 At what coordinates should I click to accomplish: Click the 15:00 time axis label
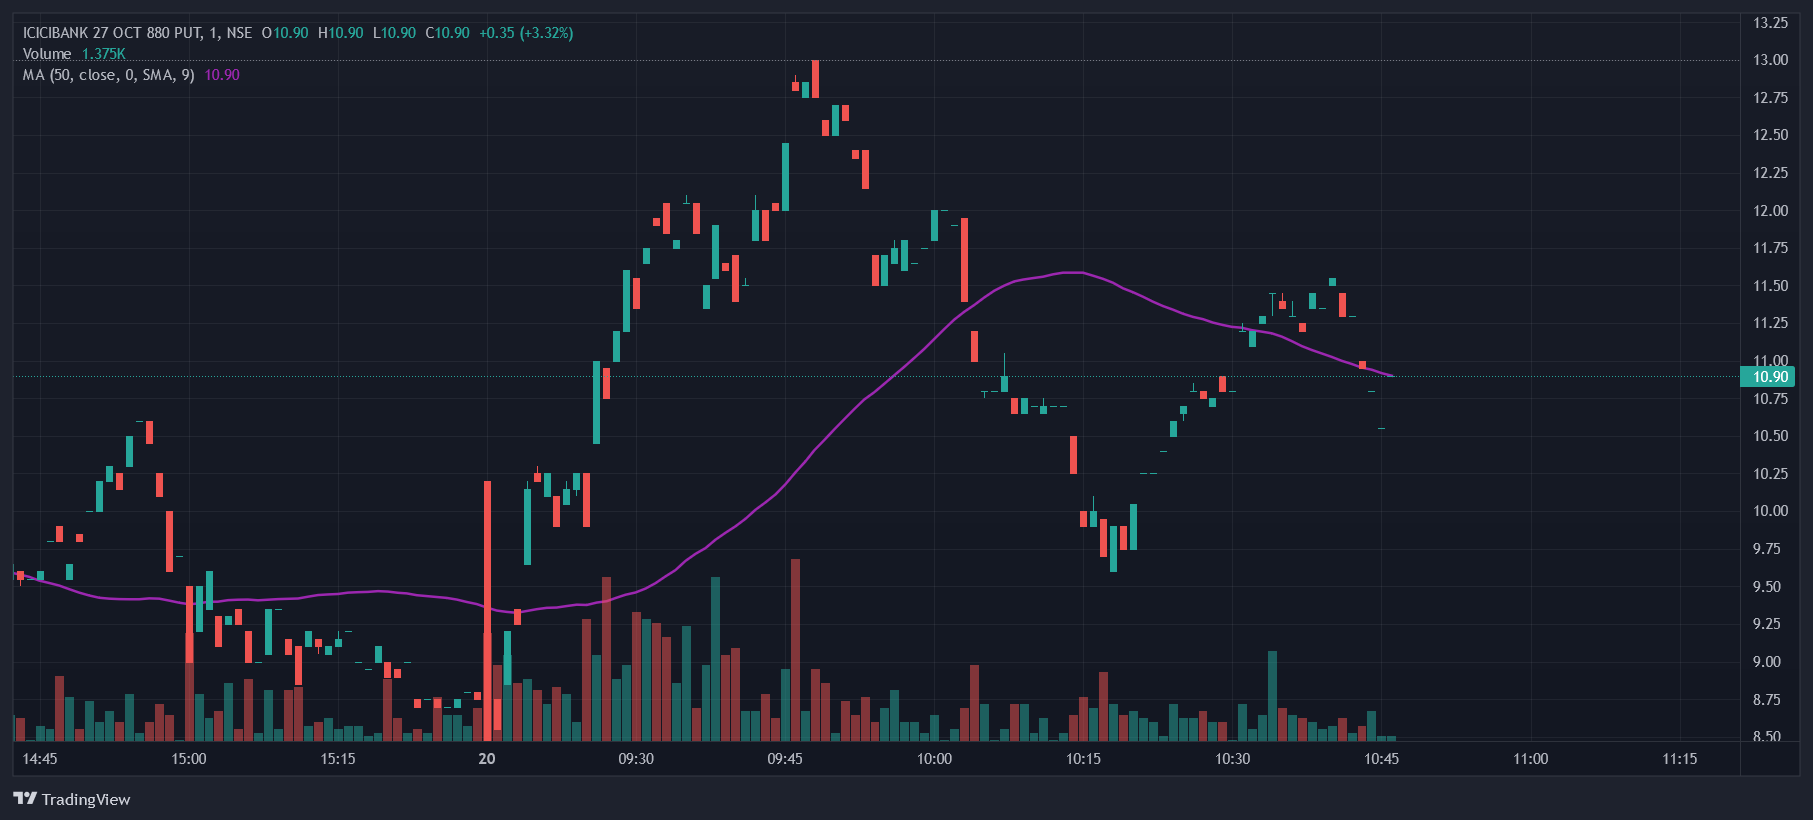pyautogui.click(x=189, y=759)
